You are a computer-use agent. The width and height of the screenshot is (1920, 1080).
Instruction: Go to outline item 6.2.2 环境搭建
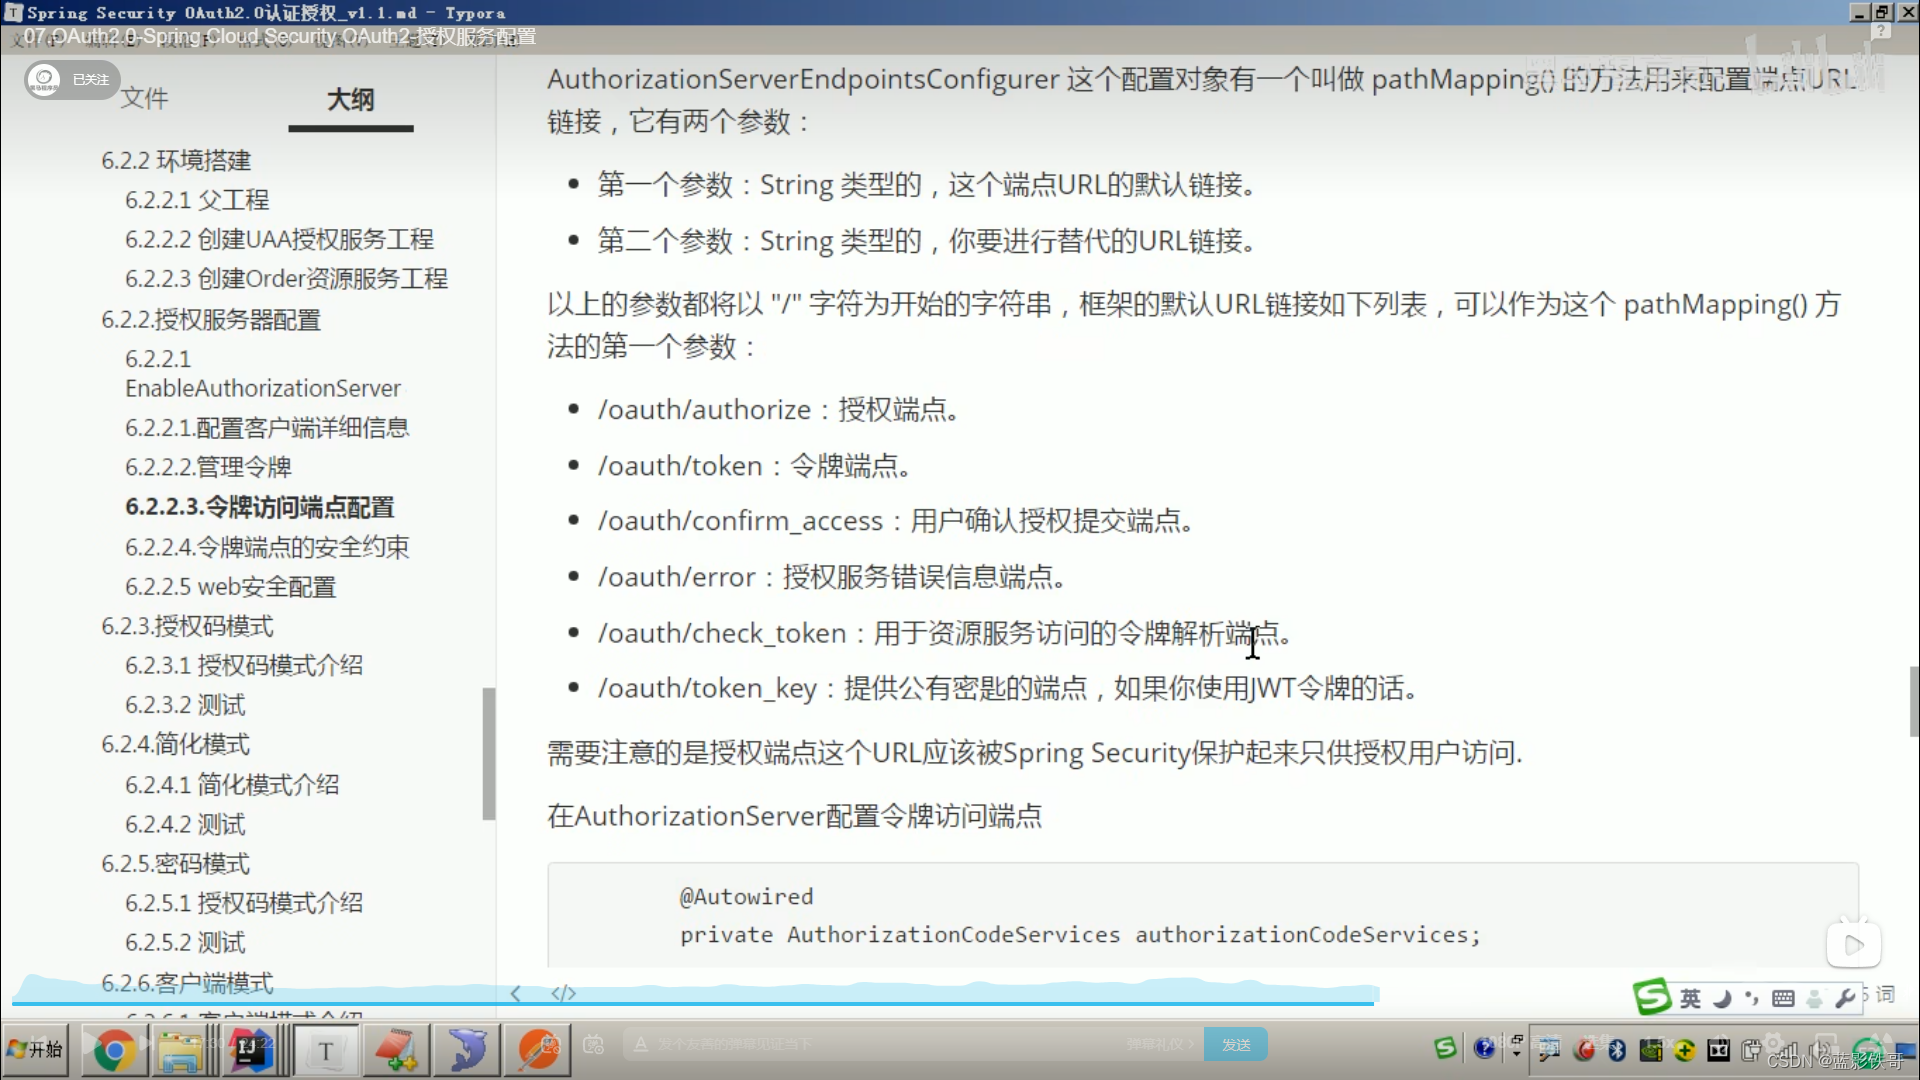(x=176, y=160)
